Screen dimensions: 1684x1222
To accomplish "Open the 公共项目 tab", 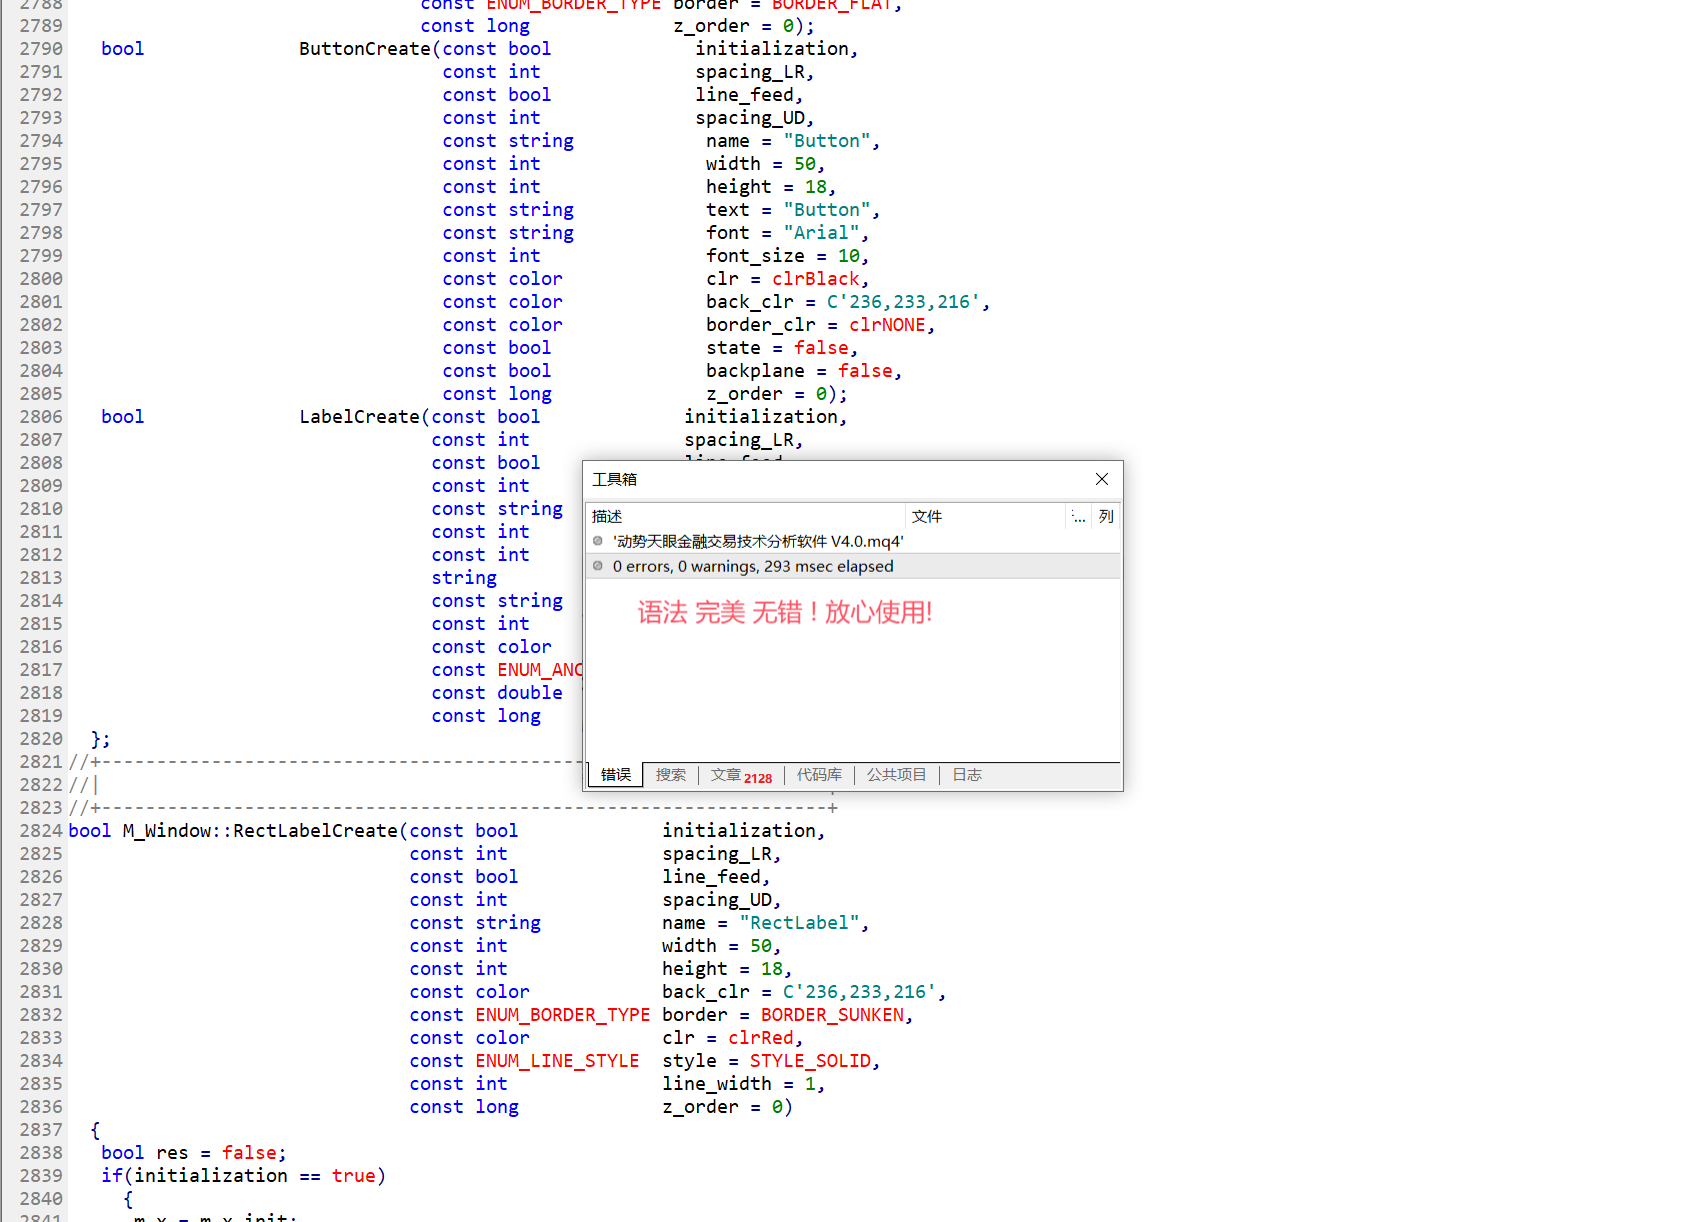I will [x=896, y=775].
